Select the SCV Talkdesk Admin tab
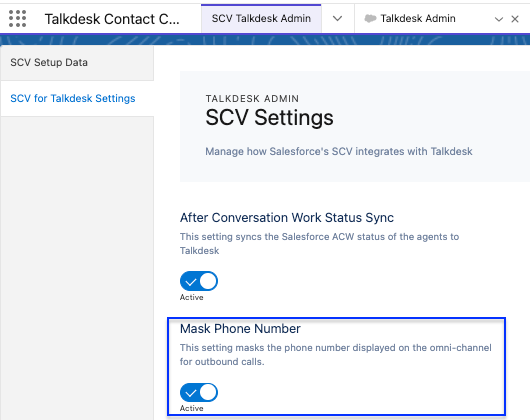 coord(261,19)
